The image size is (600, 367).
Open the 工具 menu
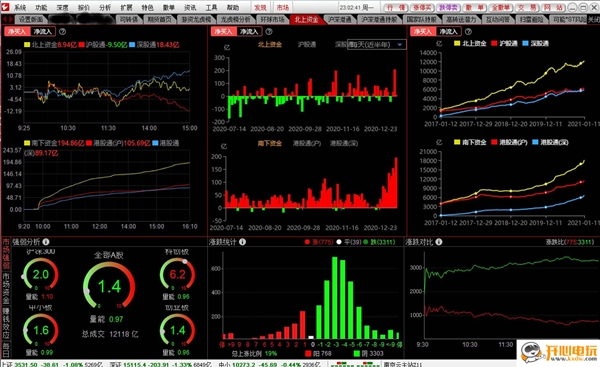(x=211, y=7)
